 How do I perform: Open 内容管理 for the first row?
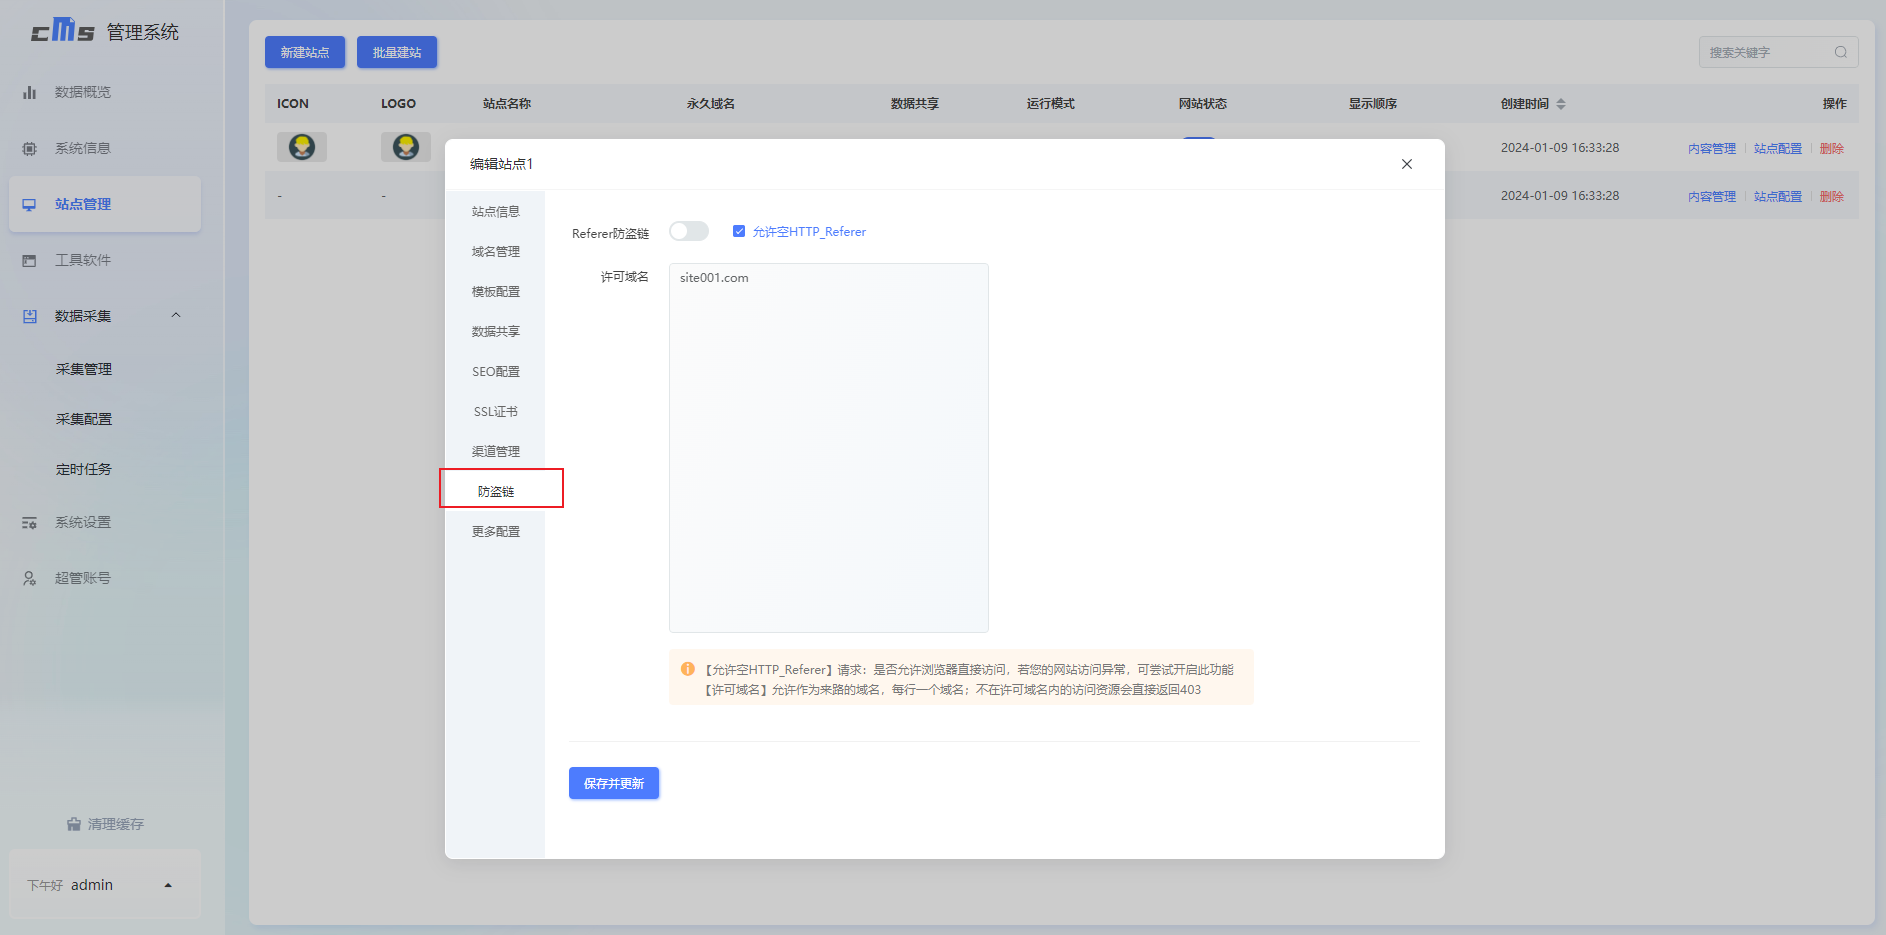1712,148
